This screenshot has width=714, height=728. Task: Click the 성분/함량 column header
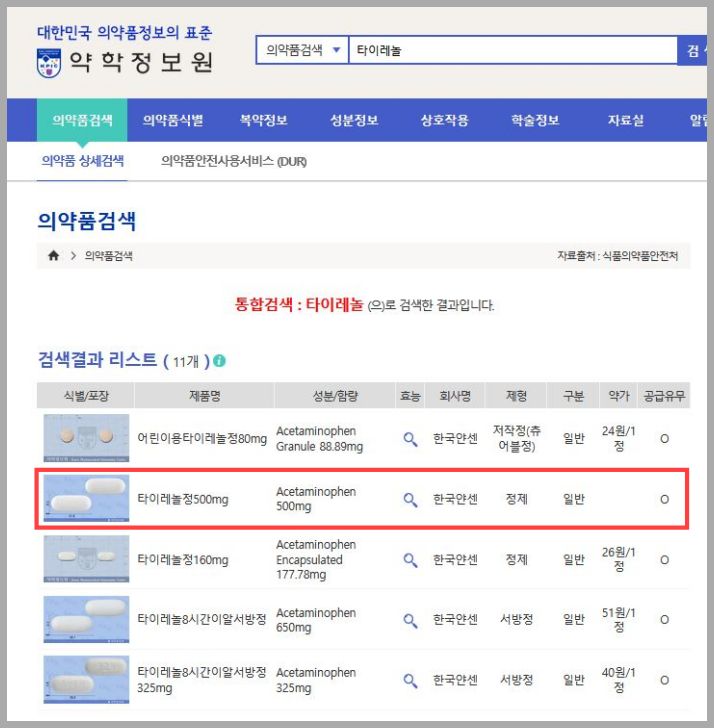click(x=335, y=396)
